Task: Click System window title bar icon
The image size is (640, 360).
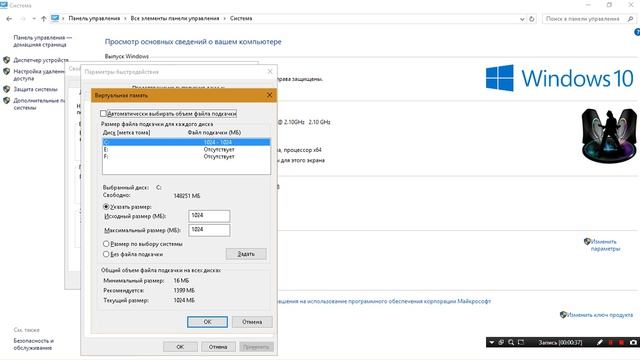Action: point(4,5)
